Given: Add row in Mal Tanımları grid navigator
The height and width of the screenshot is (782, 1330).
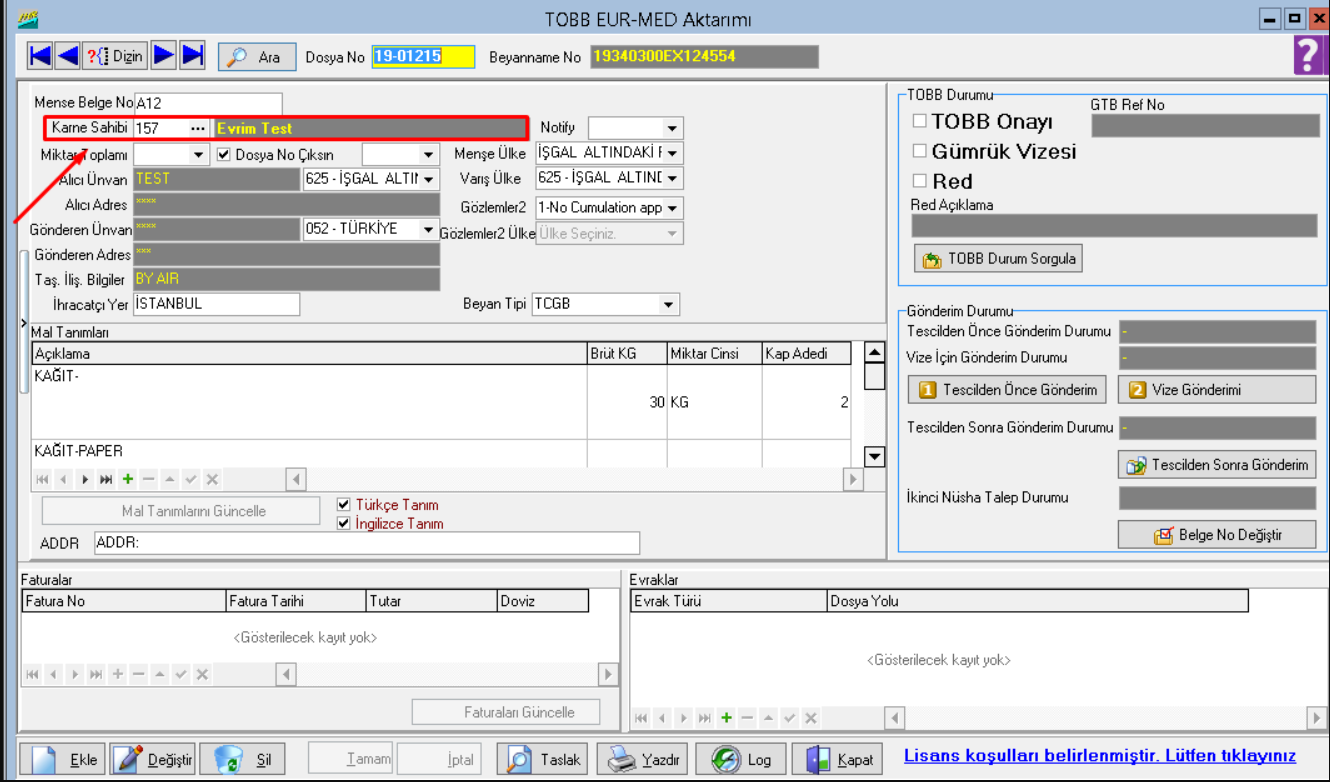Looking at the screenshot, I should coord(127,480).
